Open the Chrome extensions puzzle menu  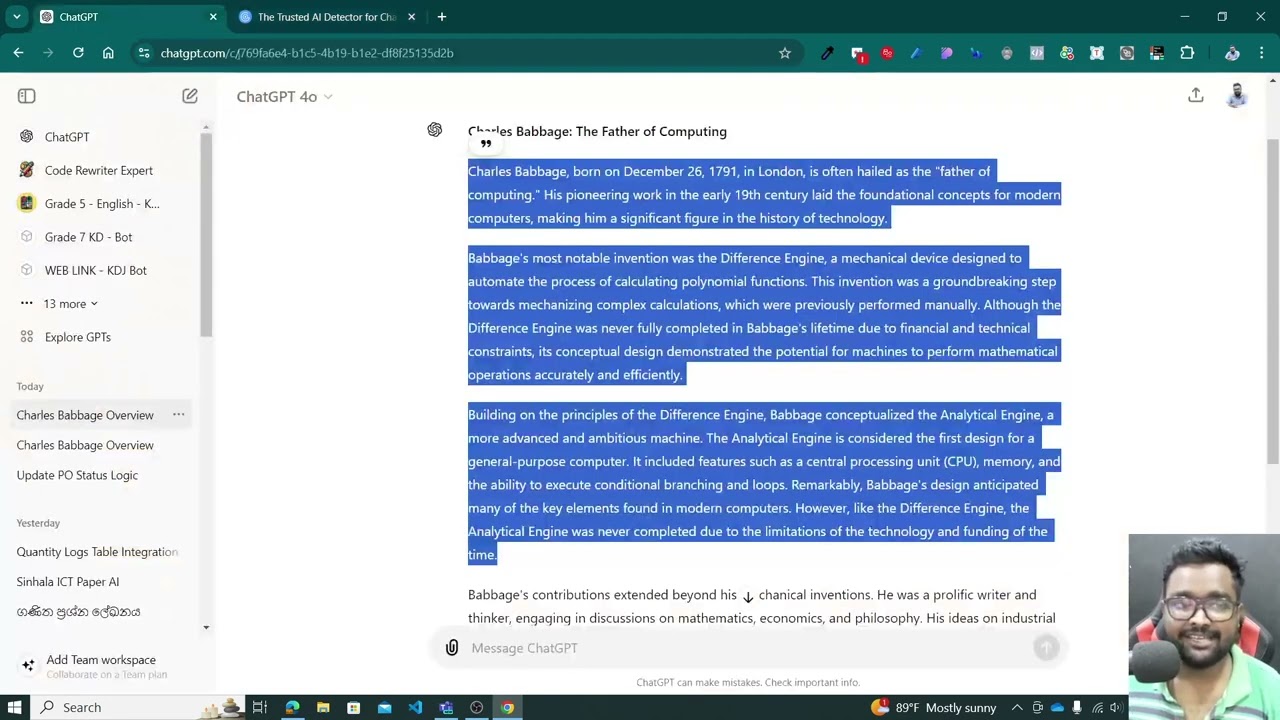click(1187, 53)
